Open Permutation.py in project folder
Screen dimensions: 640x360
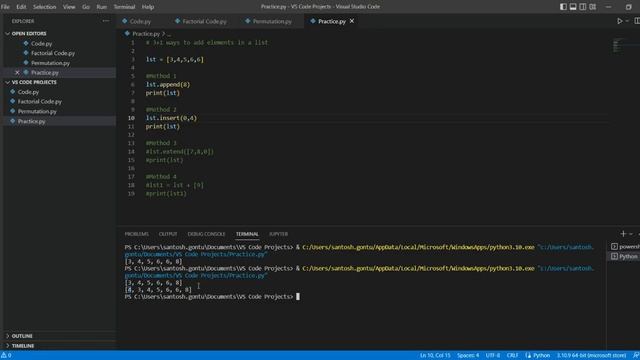(37, 111)
